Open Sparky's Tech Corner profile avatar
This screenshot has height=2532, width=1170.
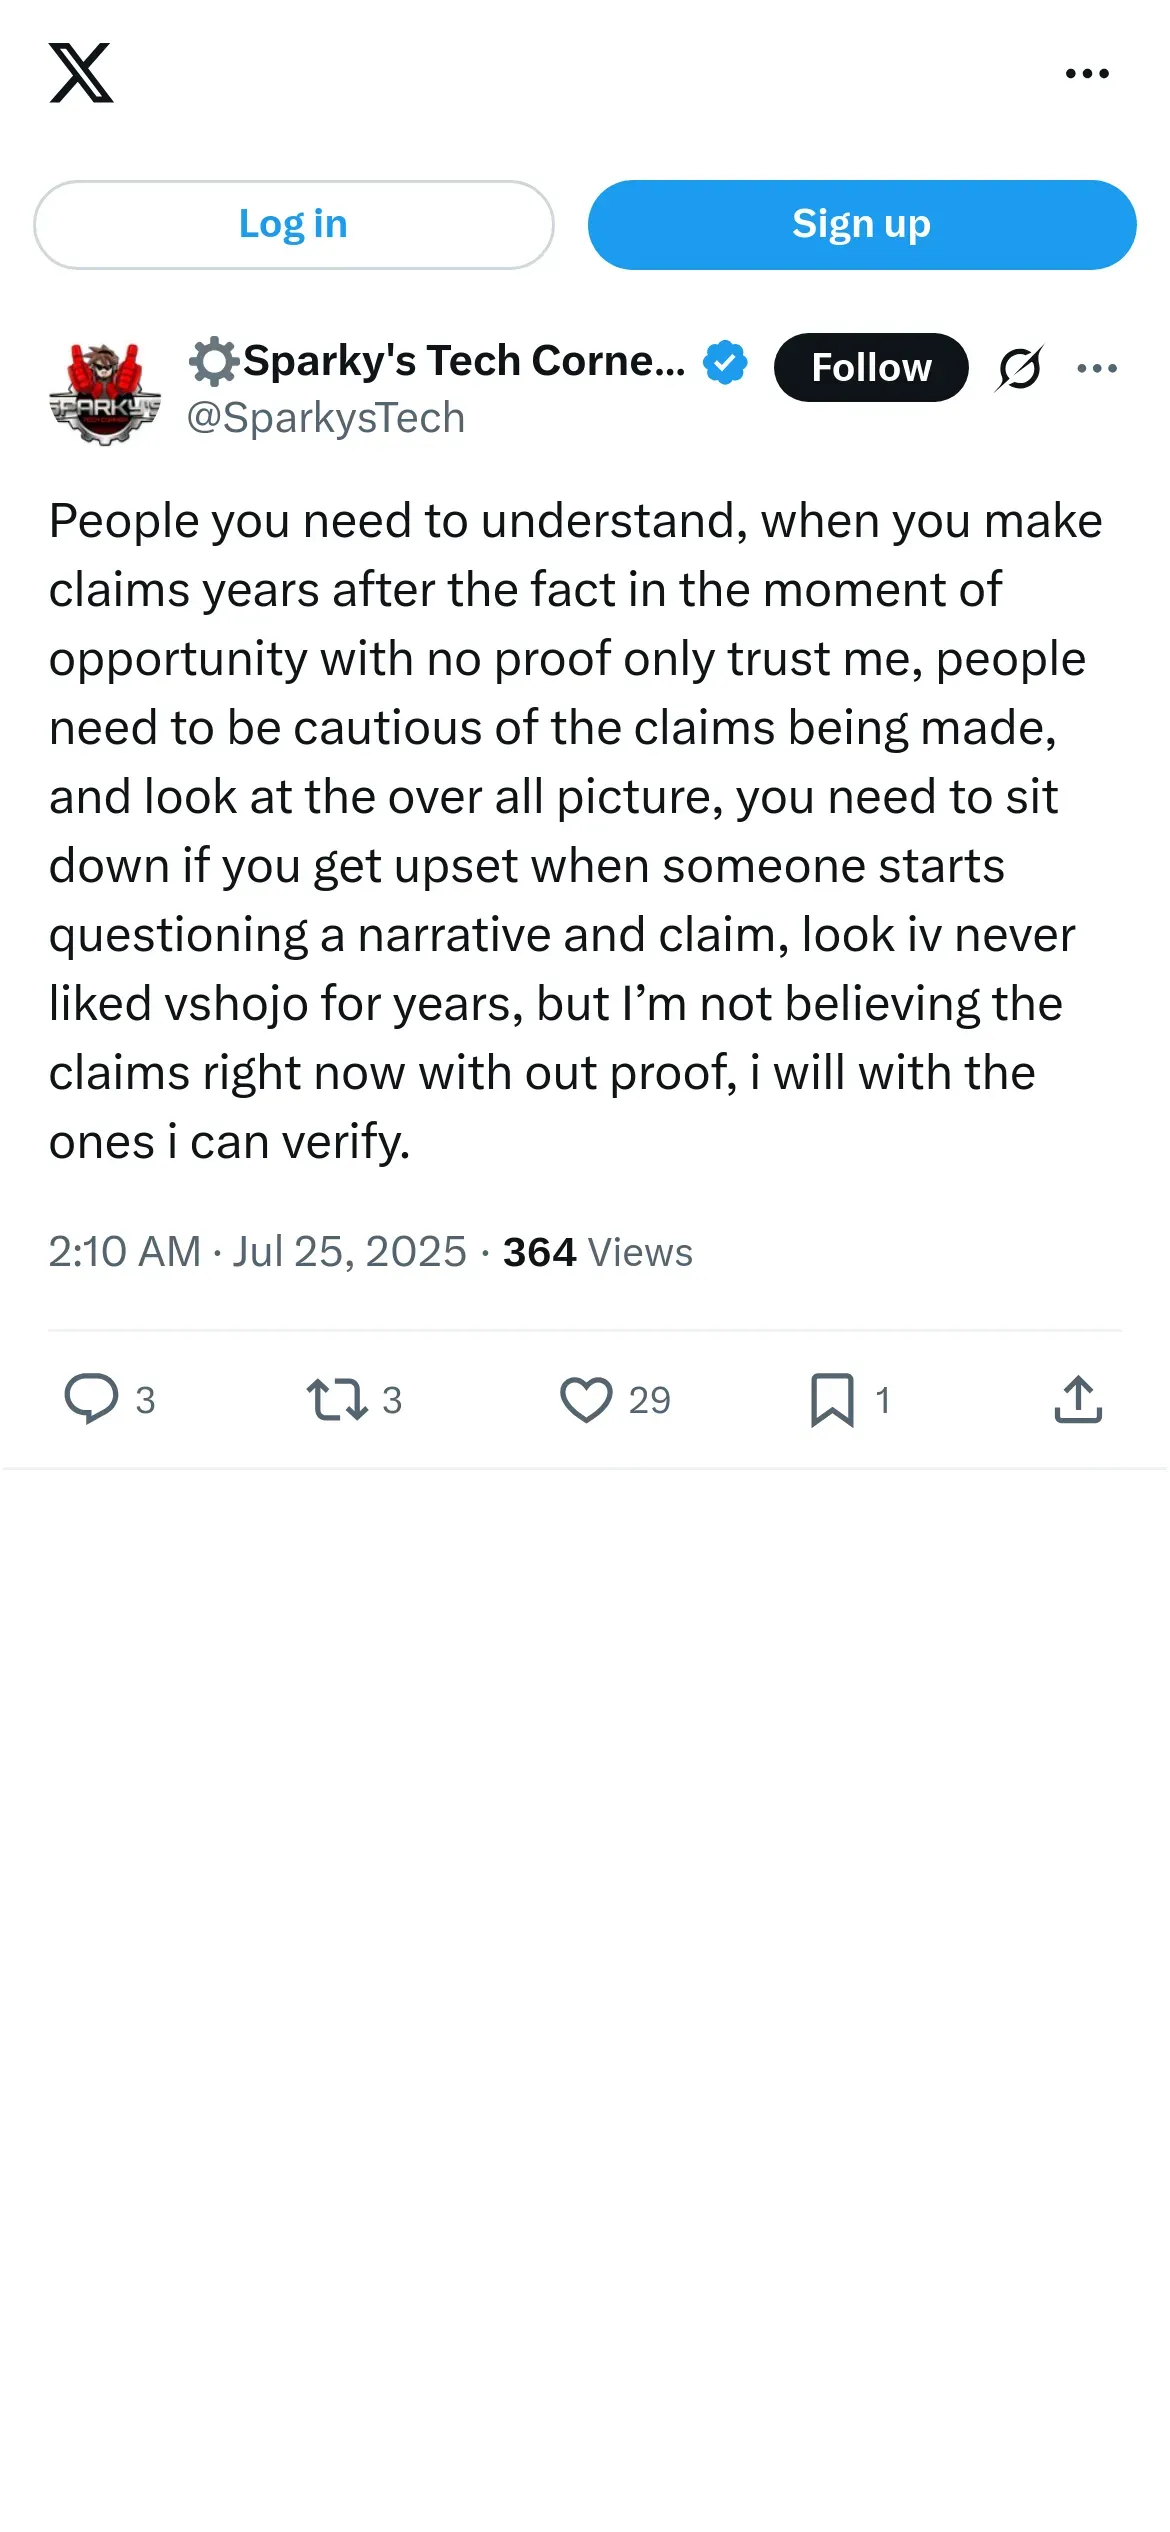pos(104,392)
